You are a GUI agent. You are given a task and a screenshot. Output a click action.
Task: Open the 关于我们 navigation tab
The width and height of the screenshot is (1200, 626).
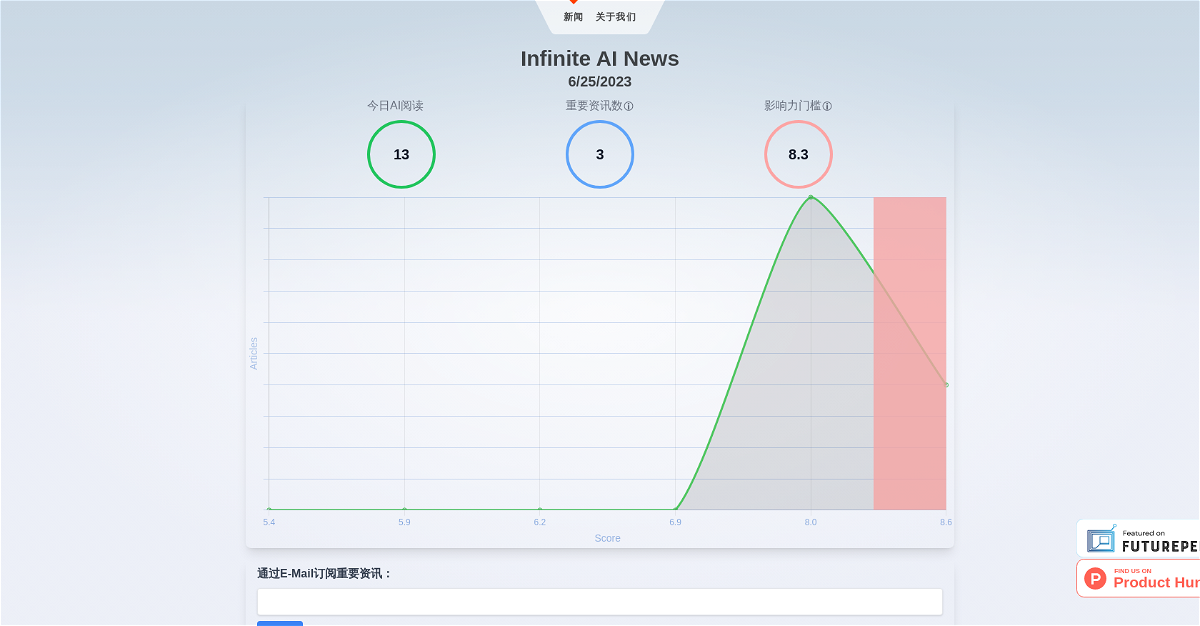tap(616, 17)
